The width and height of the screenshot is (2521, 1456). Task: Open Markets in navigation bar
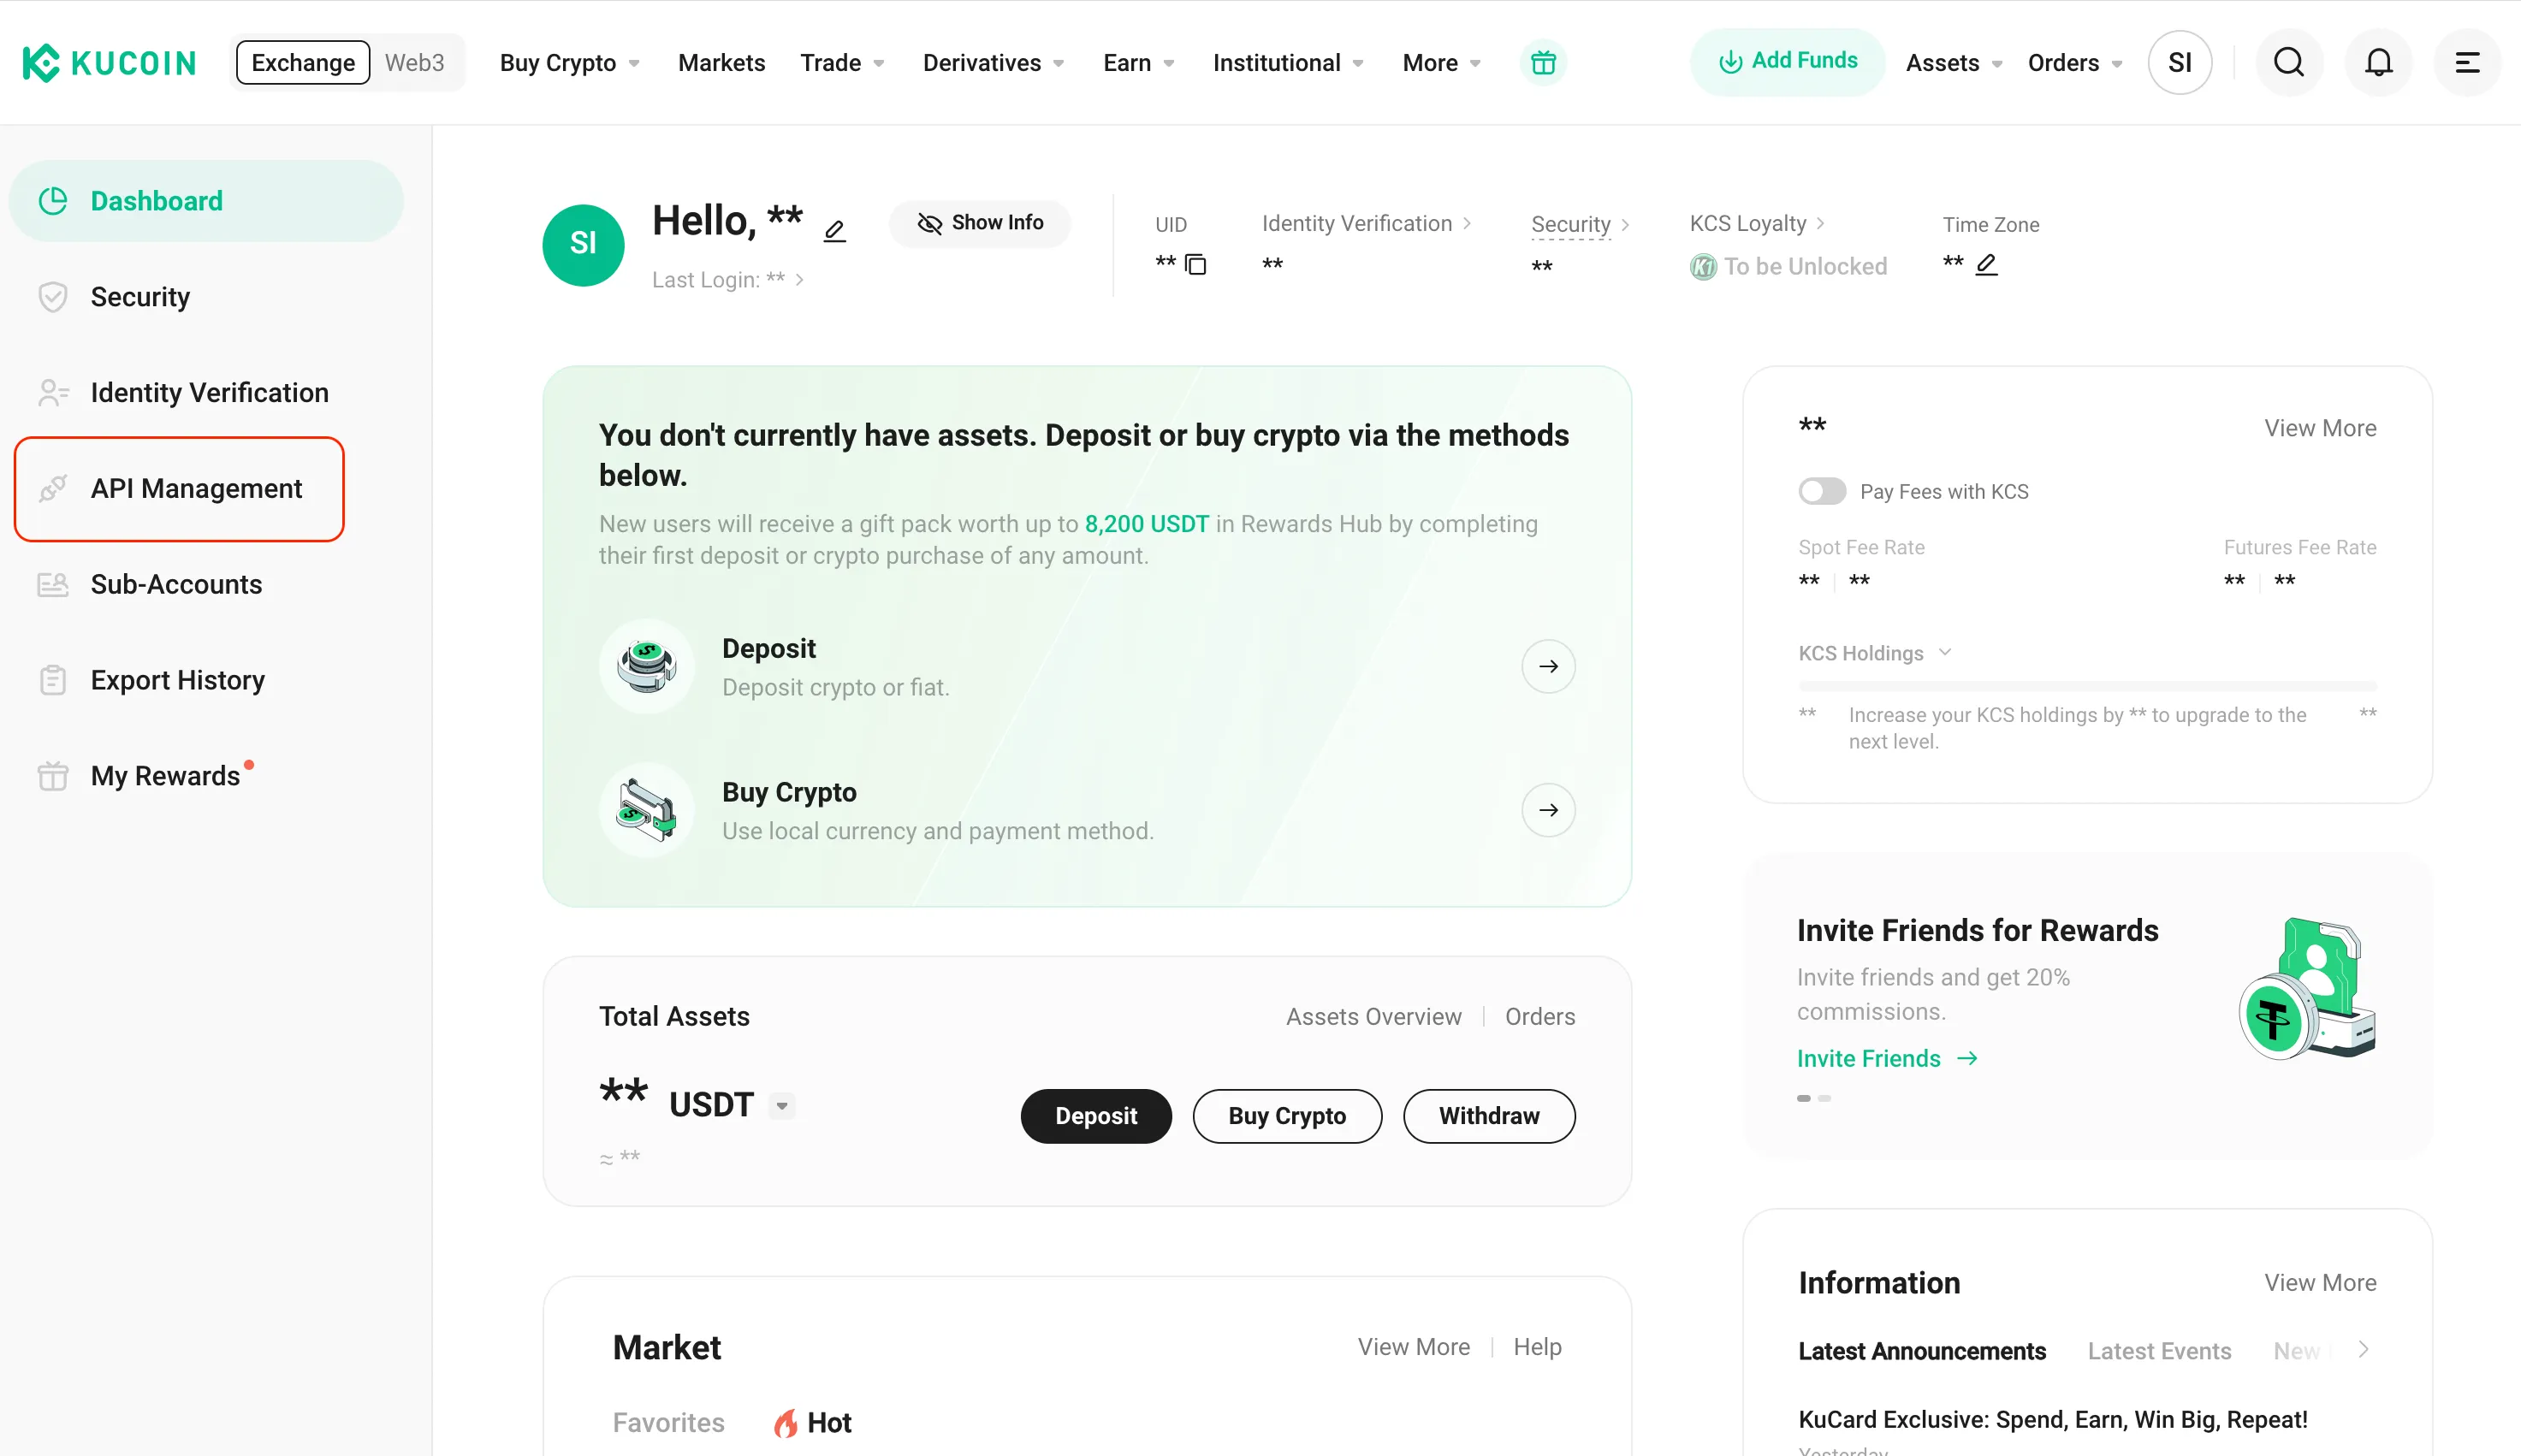721,63
